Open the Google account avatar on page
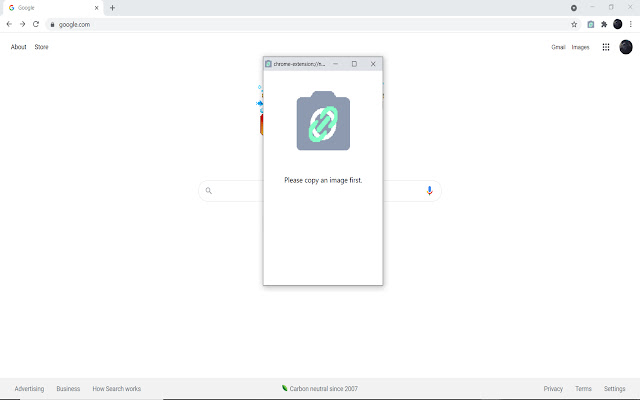 (x=626, y=47)
